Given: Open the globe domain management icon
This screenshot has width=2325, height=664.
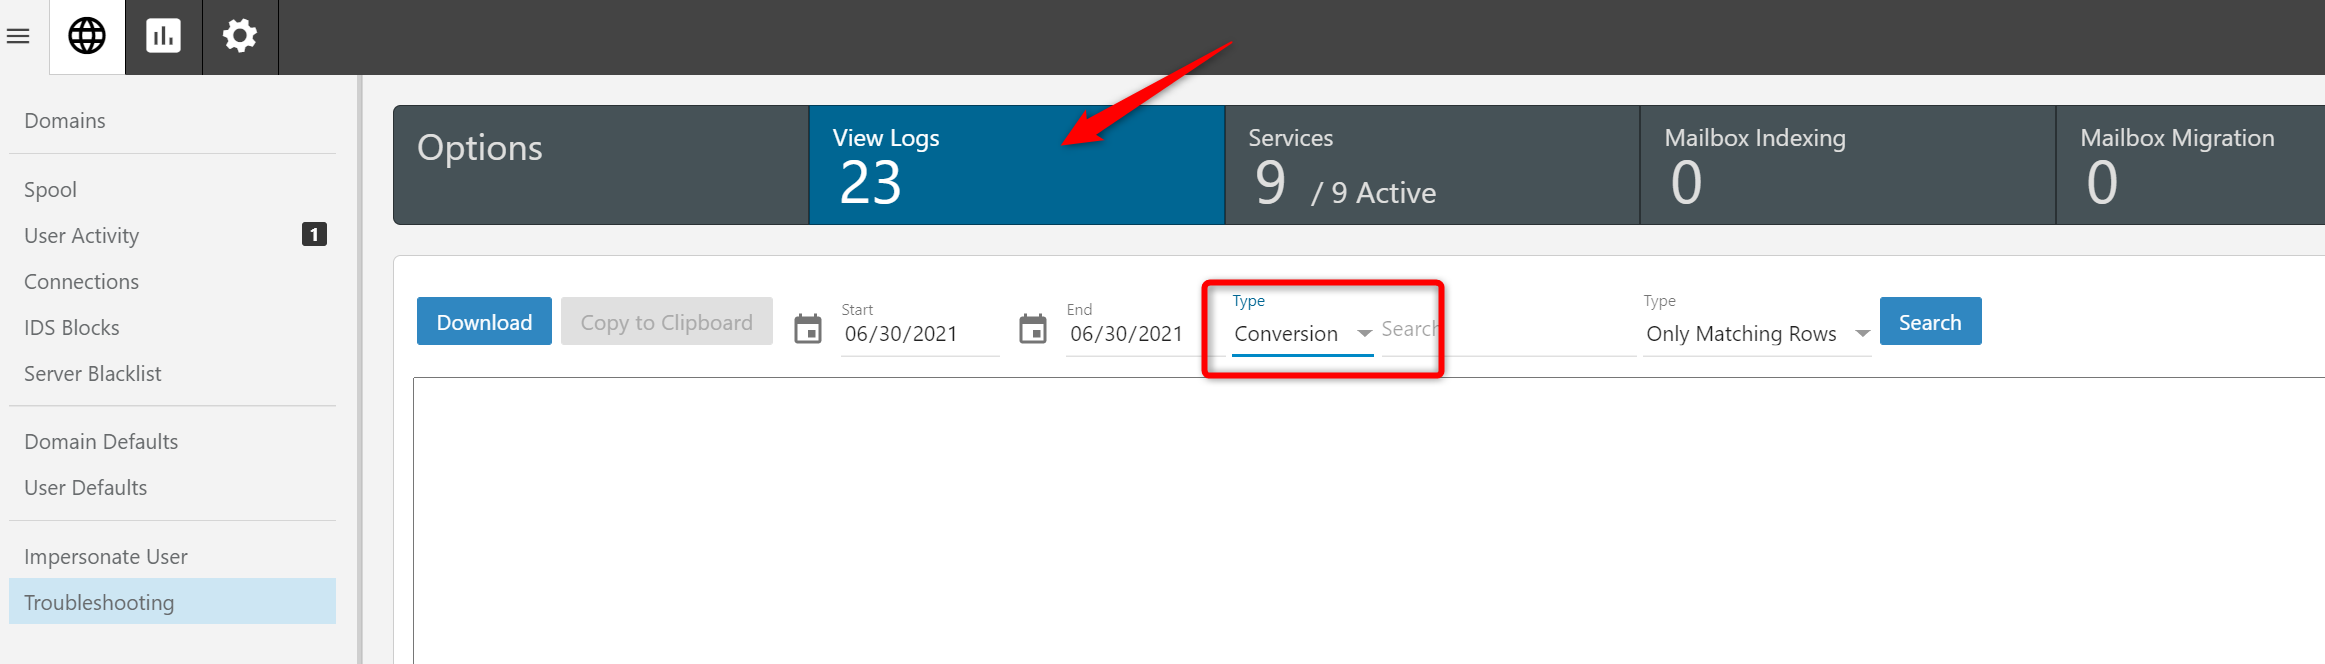Looking at the screenshot, I should pos(87,37).
